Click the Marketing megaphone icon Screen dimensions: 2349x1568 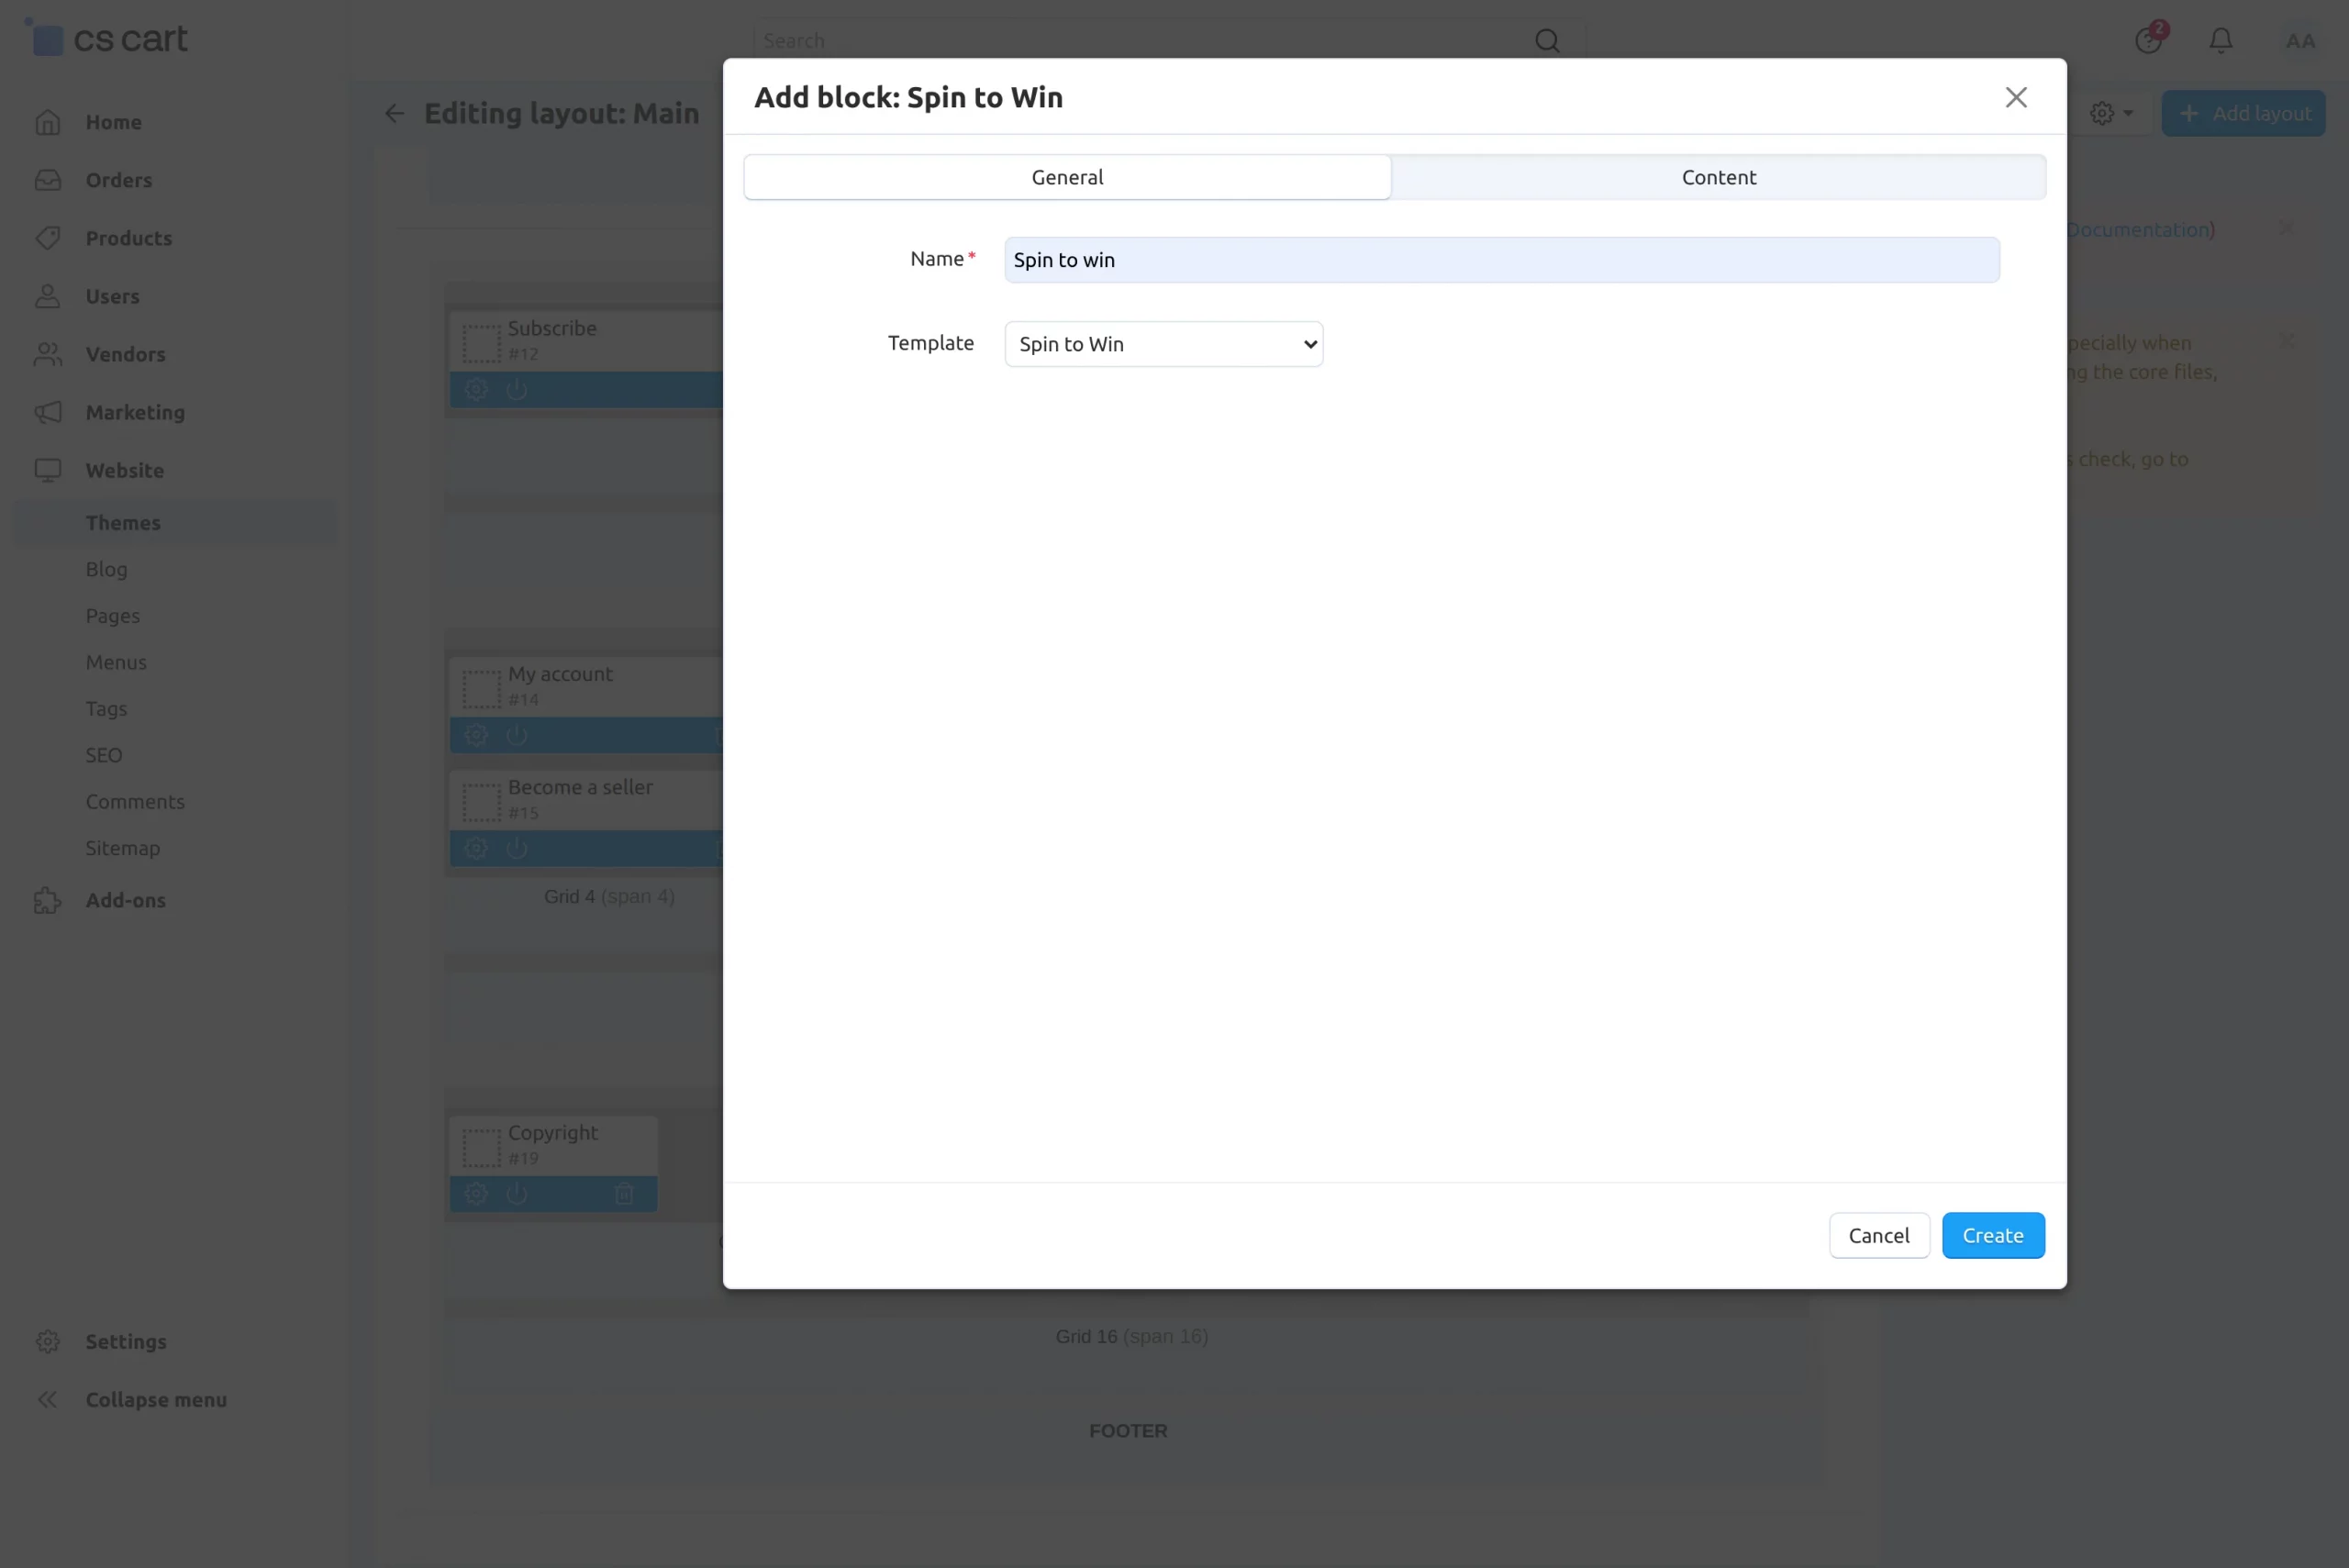pyautogui.click(x=47, y=412)
